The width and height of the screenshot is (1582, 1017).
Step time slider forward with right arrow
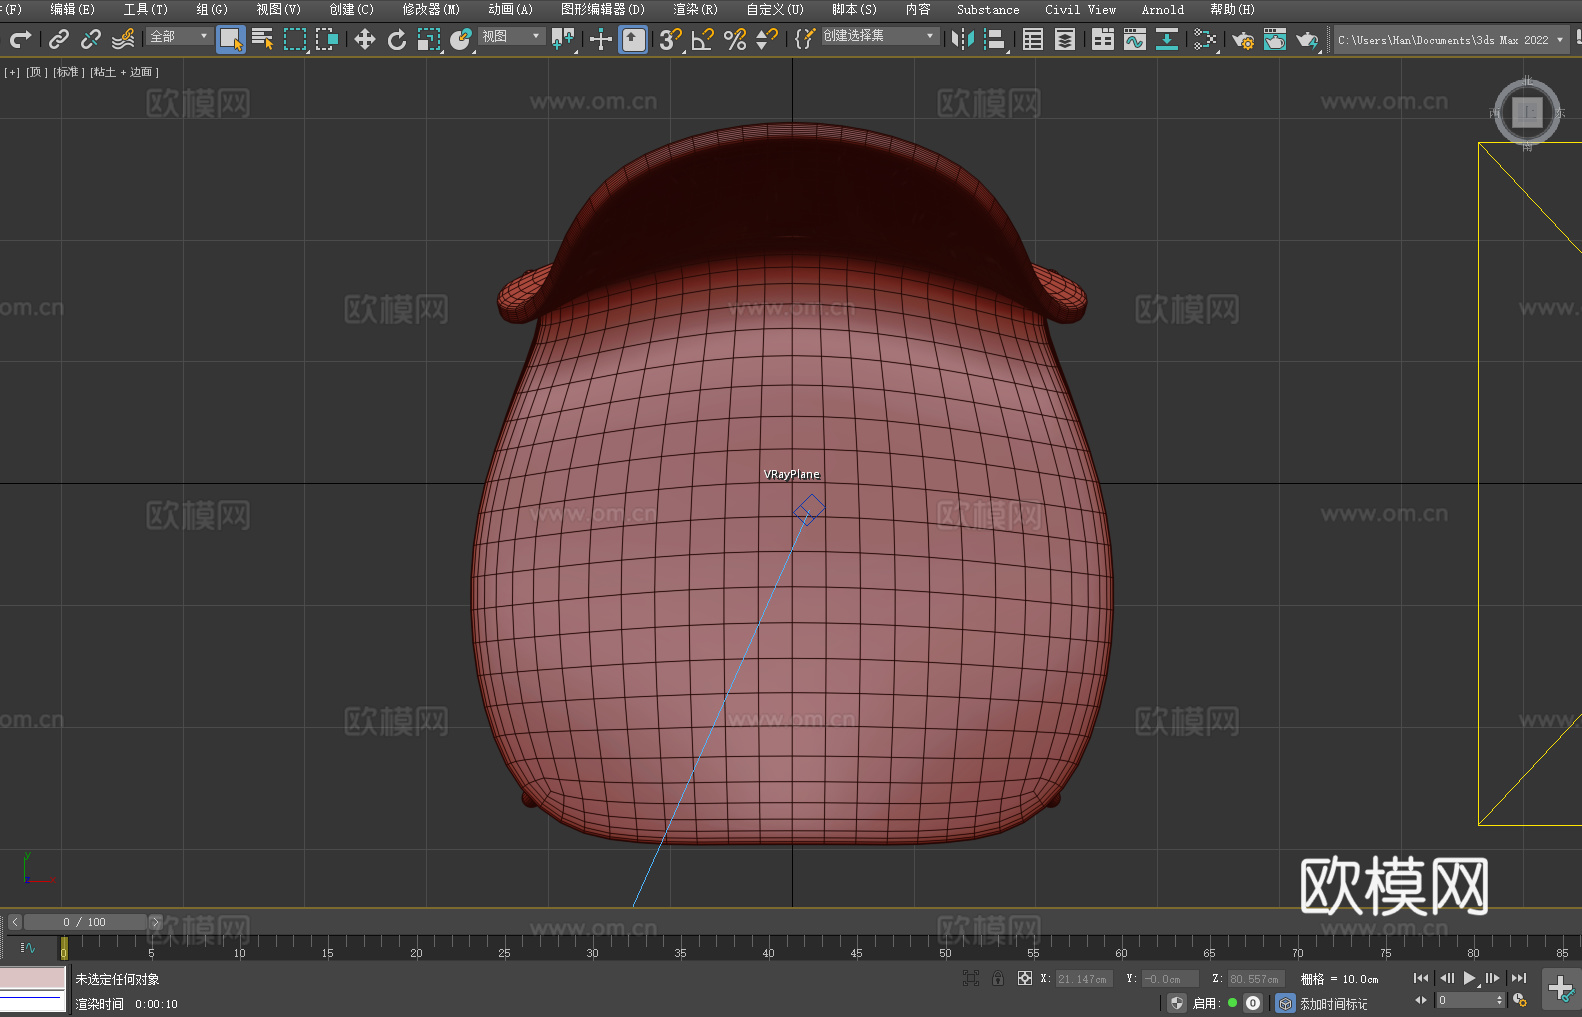pyautogui.click(x=155, y=922)
